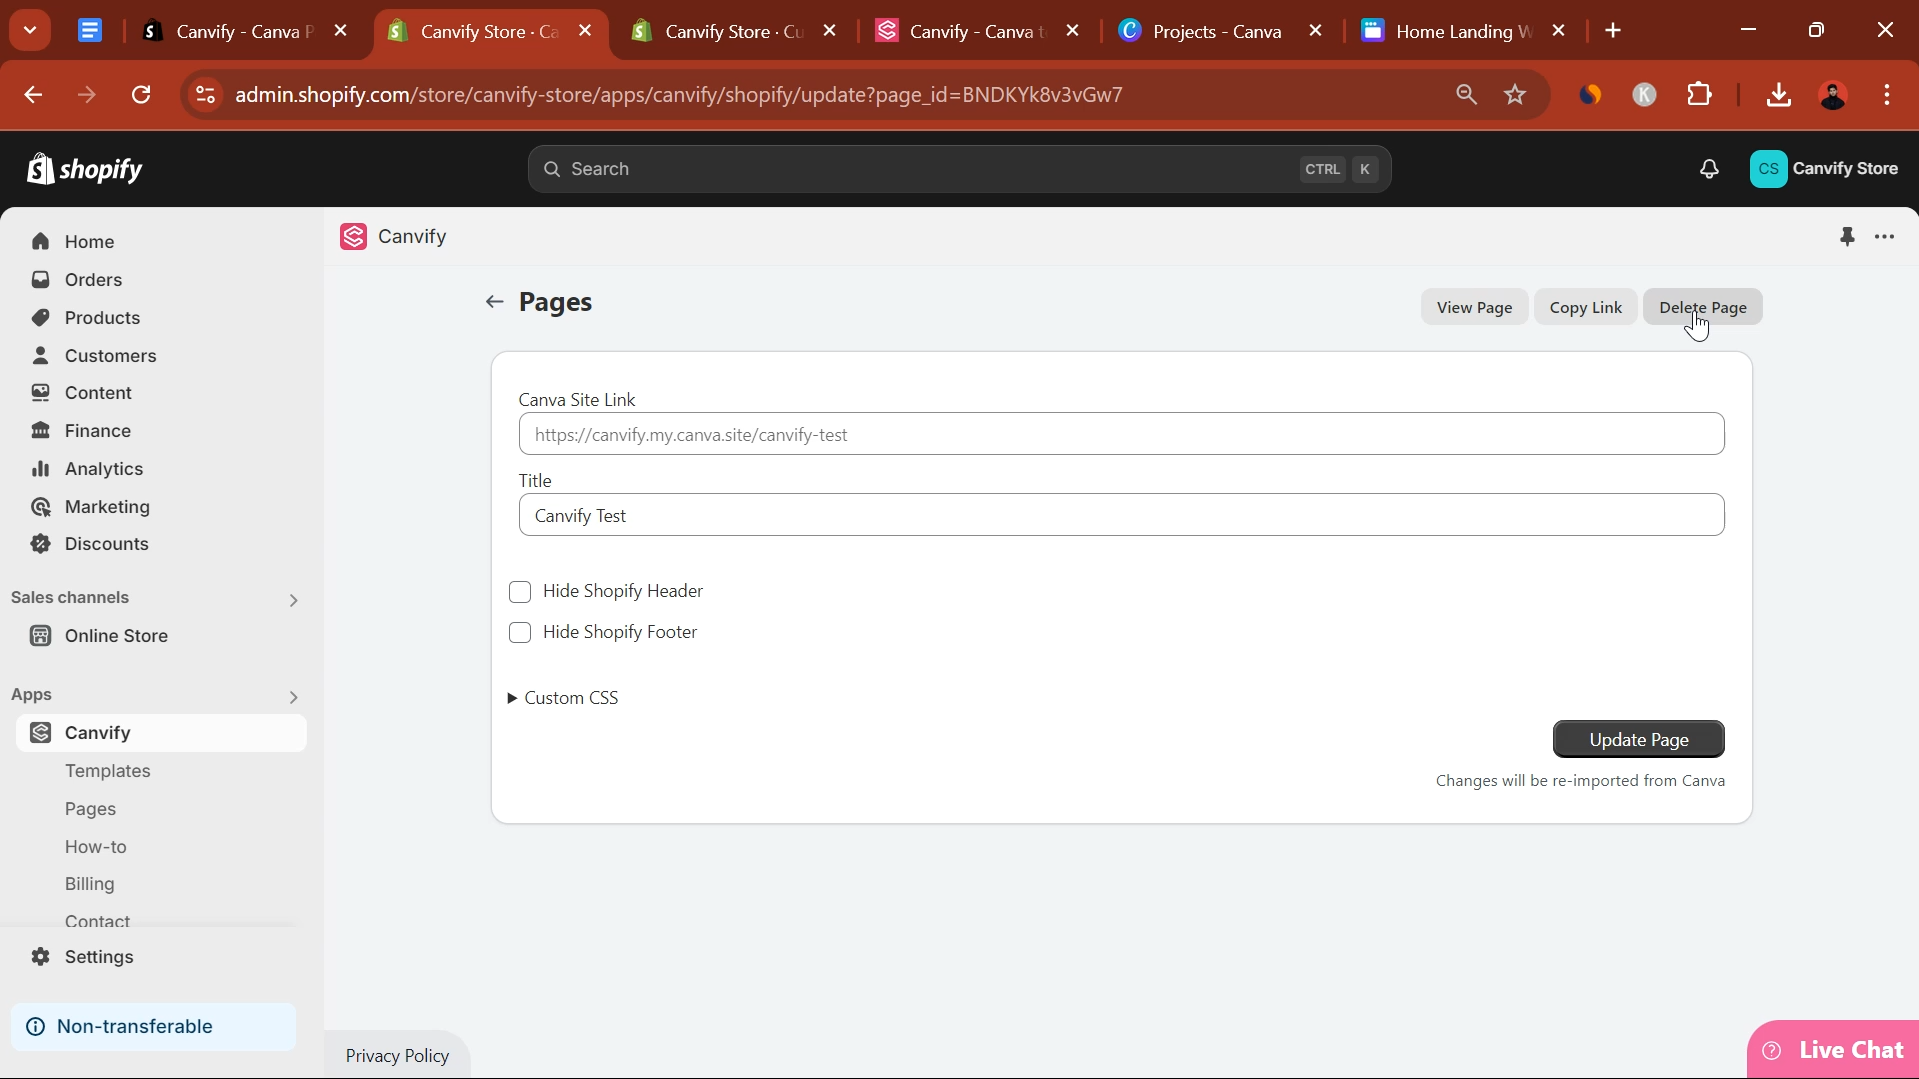This screenshot has height=1079, width=1919.
Task: Click the Non-transferable info icon
Action: pyautogui.click(x=35, y=1027)
